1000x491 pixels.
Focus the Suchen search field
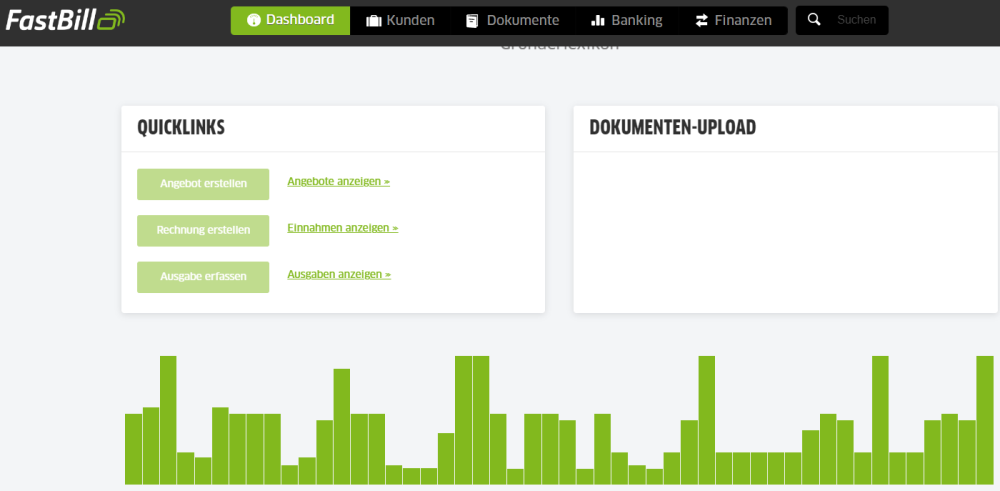[856, 20]
